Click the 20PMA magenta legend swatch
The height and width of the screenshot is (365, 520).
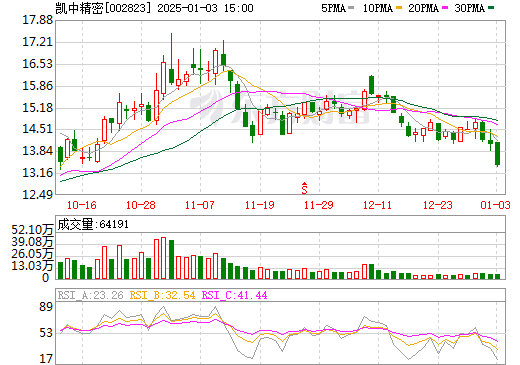(x=445, y=8)
